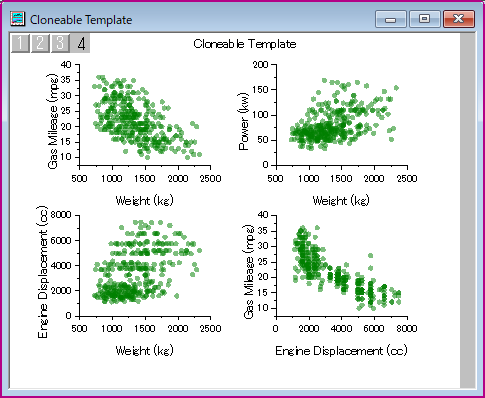Select 'Weight (kg)' title under top-right plot
The height and width of the screenshot is (398, 485).
(x=341, y=201)
